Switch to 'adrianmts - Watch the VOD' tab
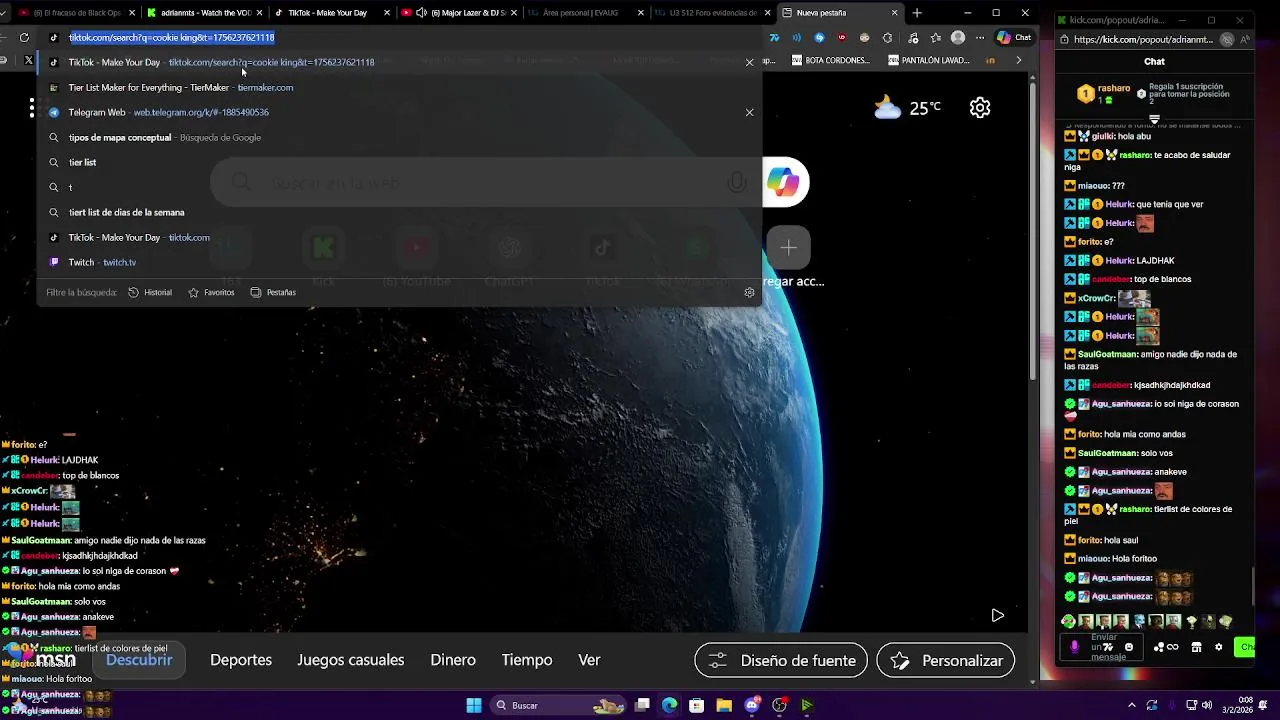The height and width of the screenshot is (720, 1280). pyautogui.click(x=204, y=13)
